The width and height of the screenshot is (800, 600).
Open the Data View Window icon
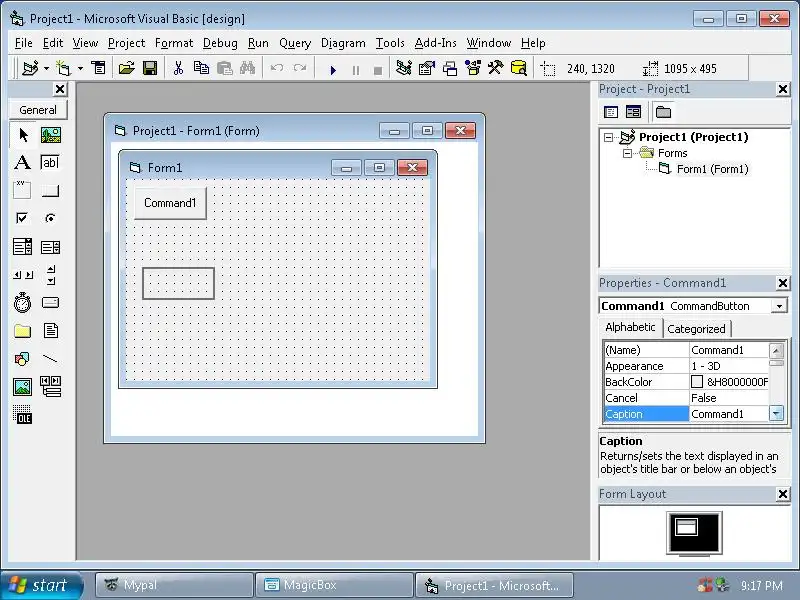click(x=518, y=68)
